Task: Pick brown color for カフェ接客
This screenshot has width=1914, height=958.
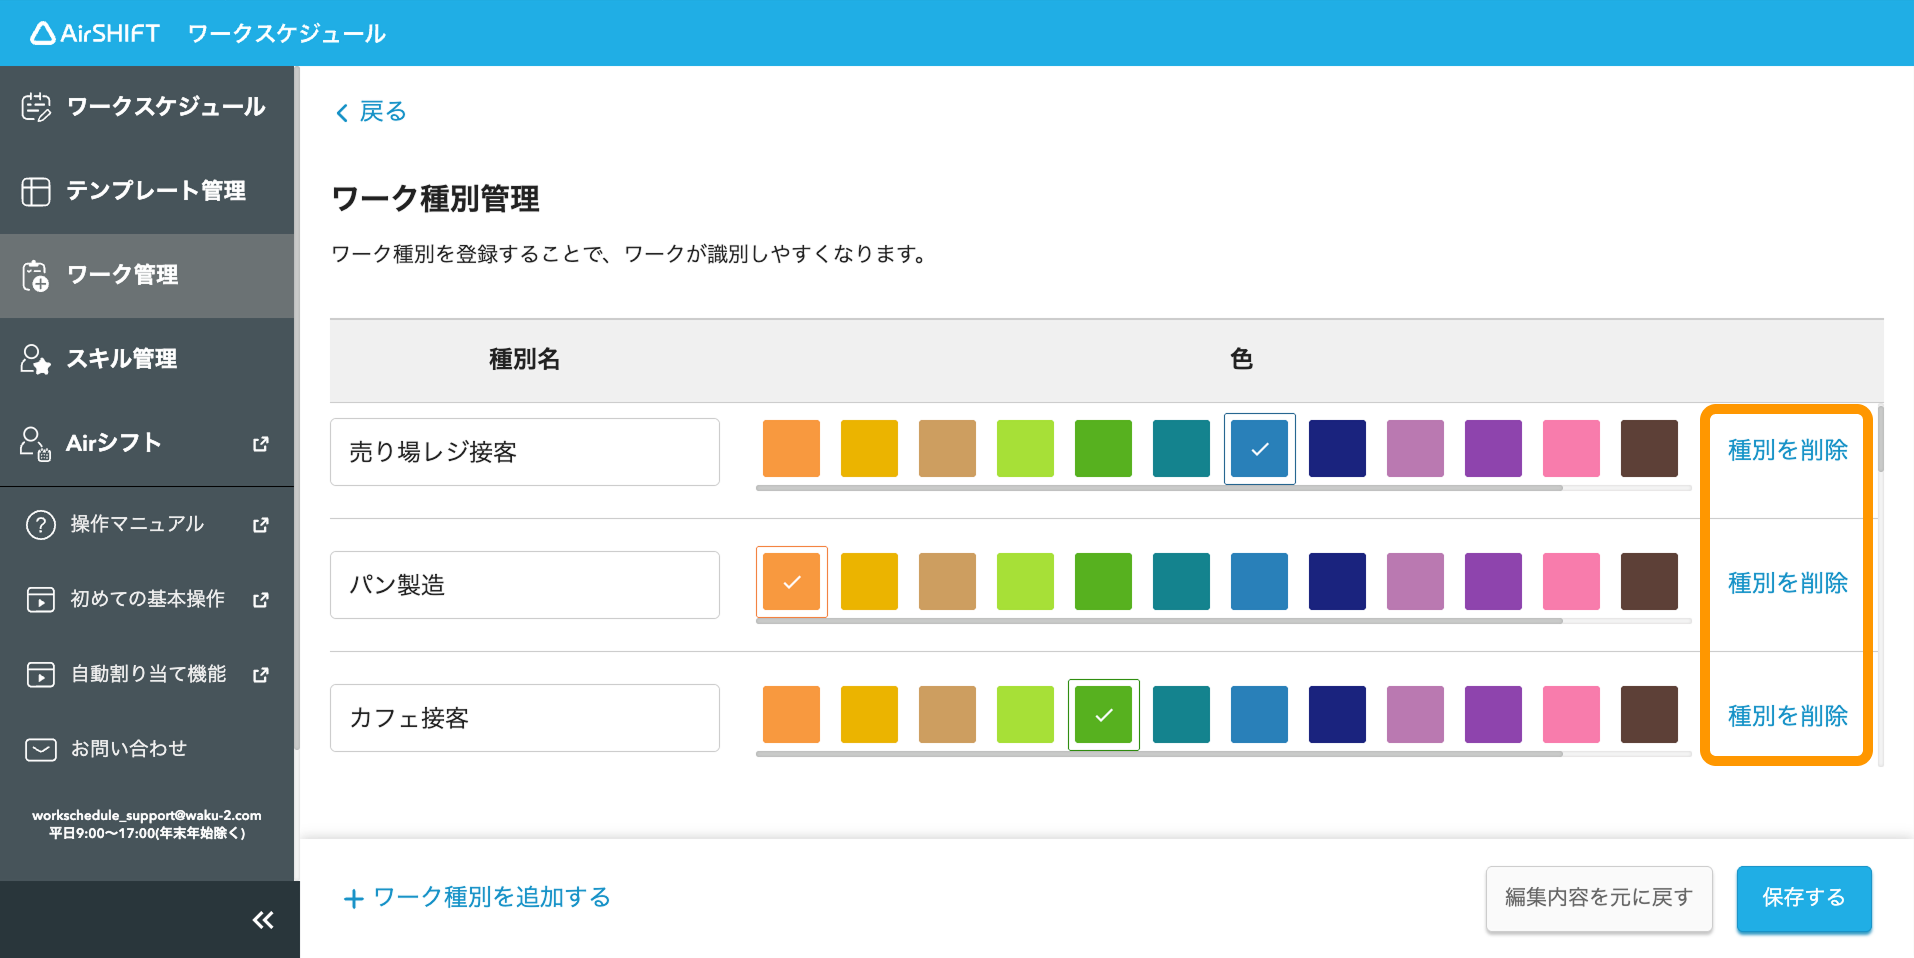Action: 1649,714
